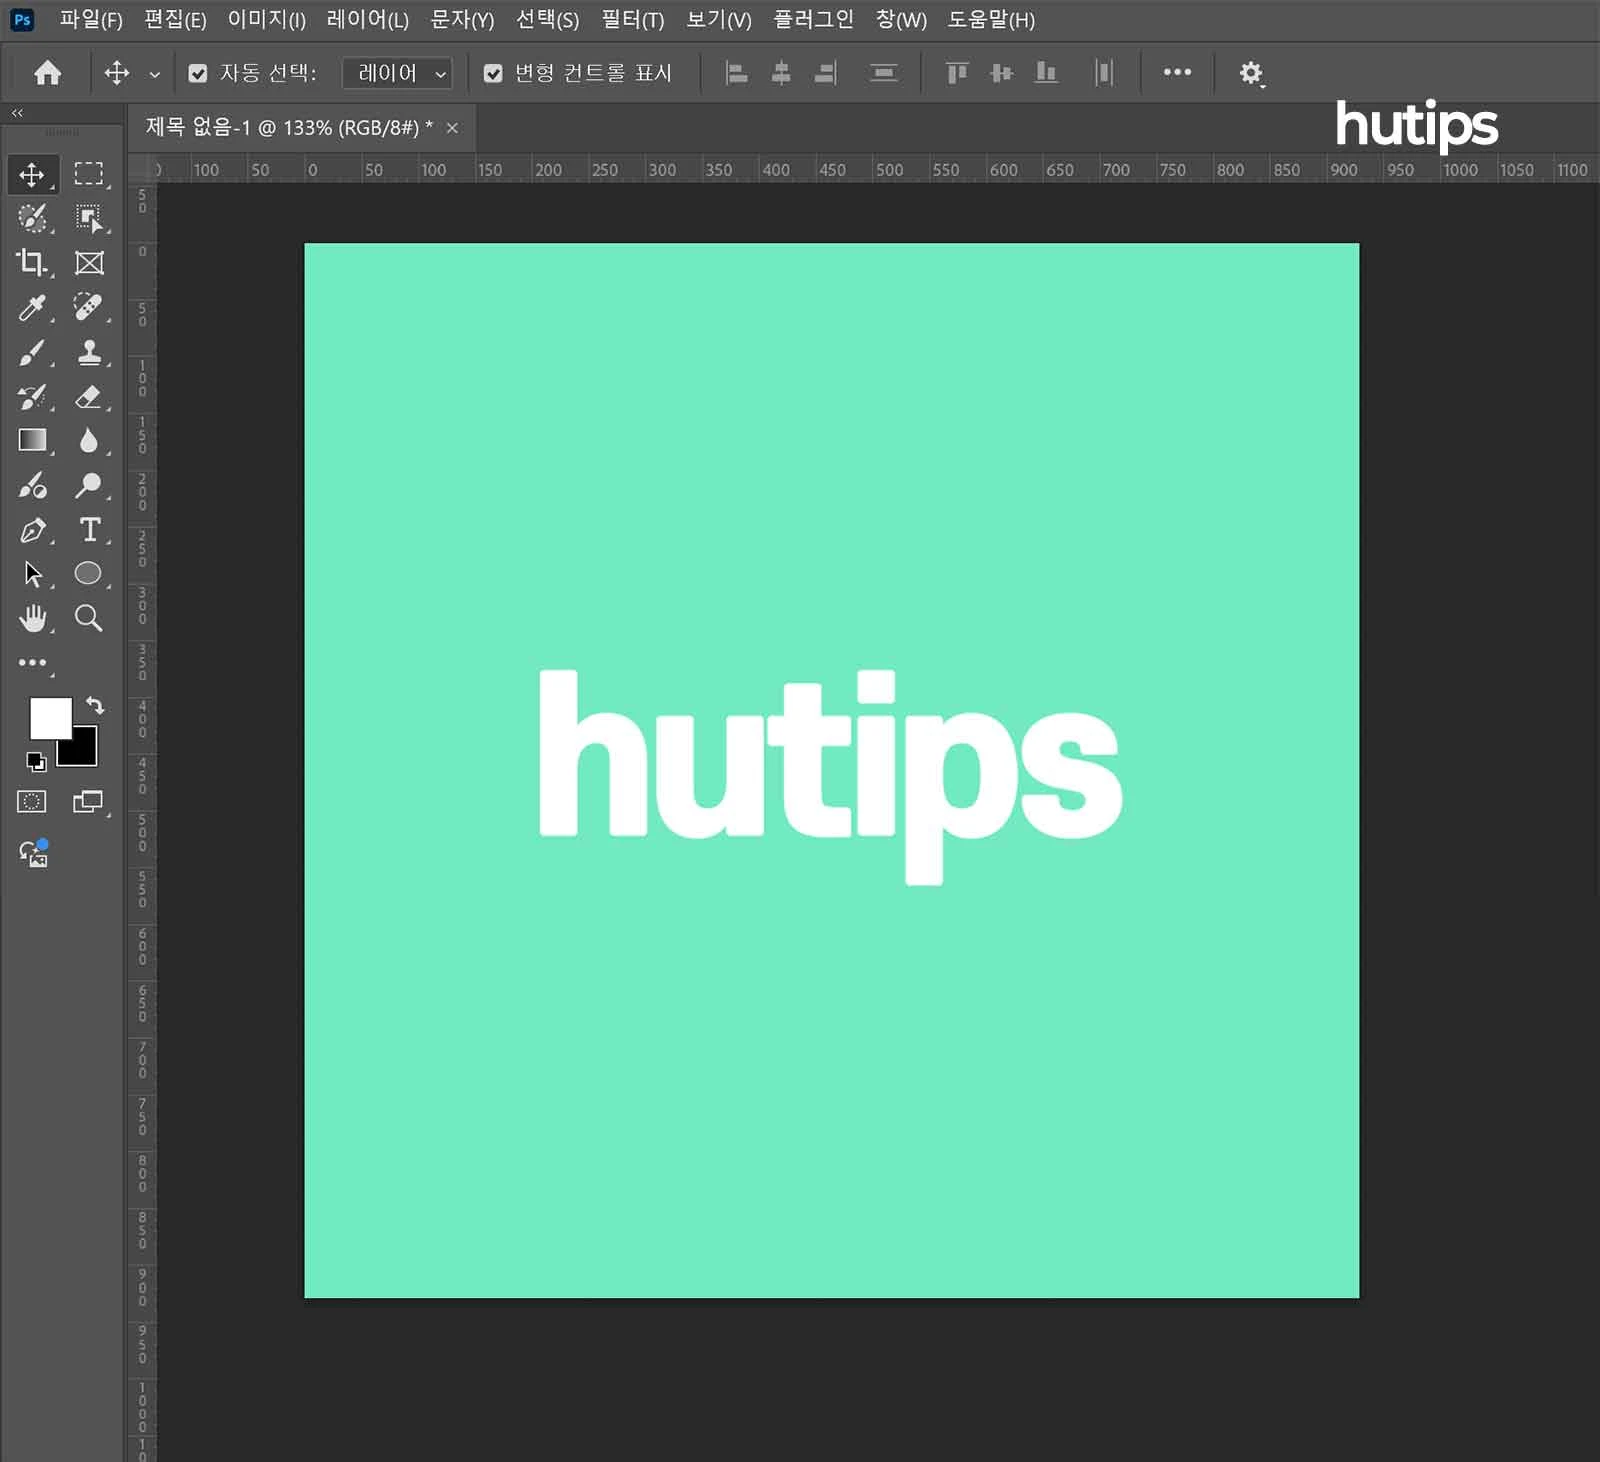This screenshot has width=1600, height=1462.
Task: Align vertical centers in options bar
Action: [1001, 73]
